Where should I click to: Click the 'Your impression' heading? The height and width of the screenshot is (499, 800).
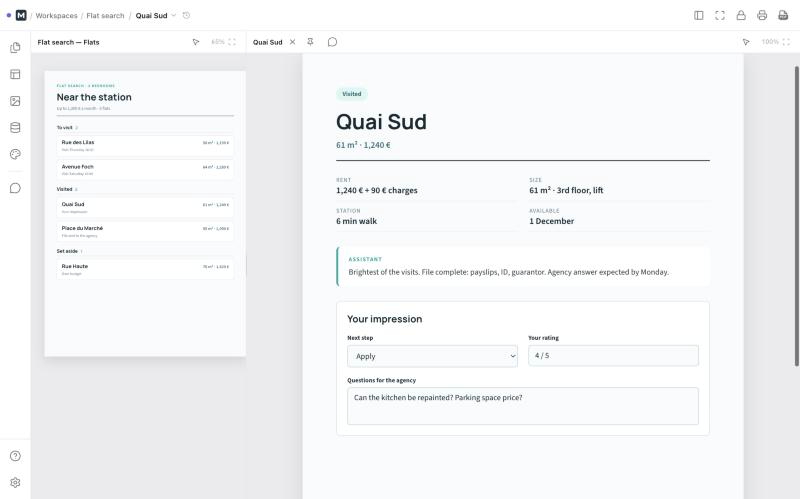pos(385,319)
